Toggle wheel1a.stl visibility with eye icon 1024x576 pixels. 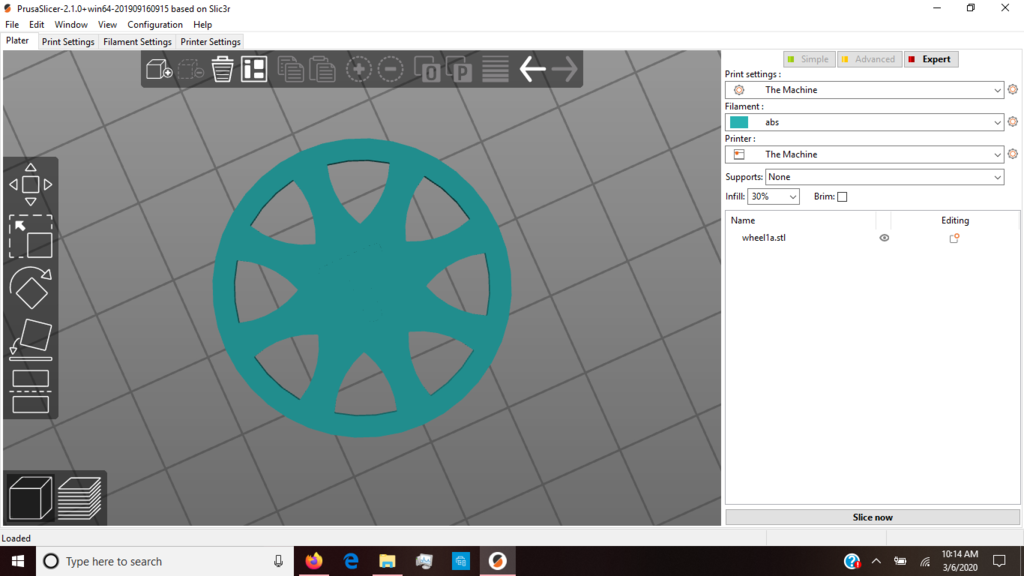pyautogui.click(x=884, y=238)
